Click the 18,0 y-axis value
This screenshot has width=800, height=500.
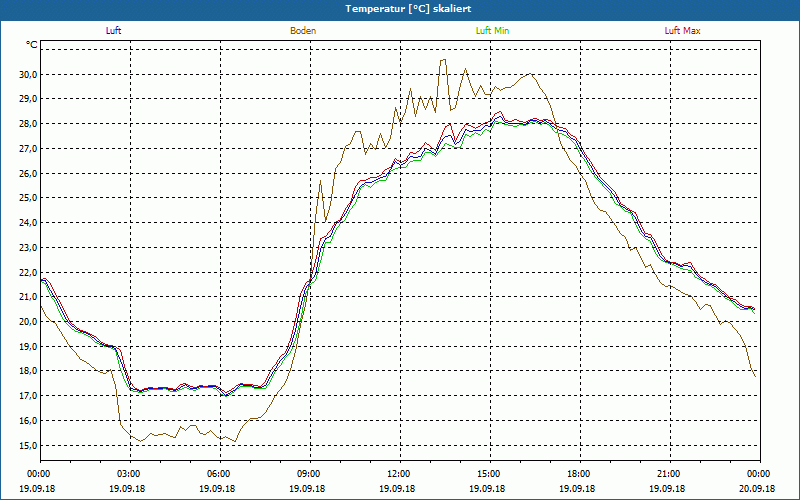28,371
